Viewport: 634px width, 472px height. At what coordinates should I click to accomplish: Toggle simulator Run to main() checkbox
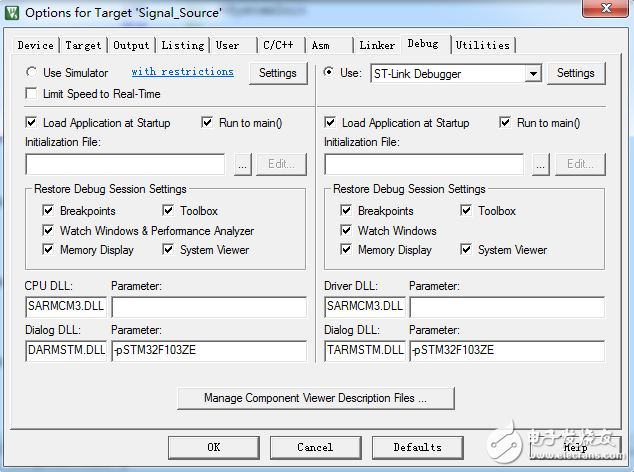tap(207, 123)
